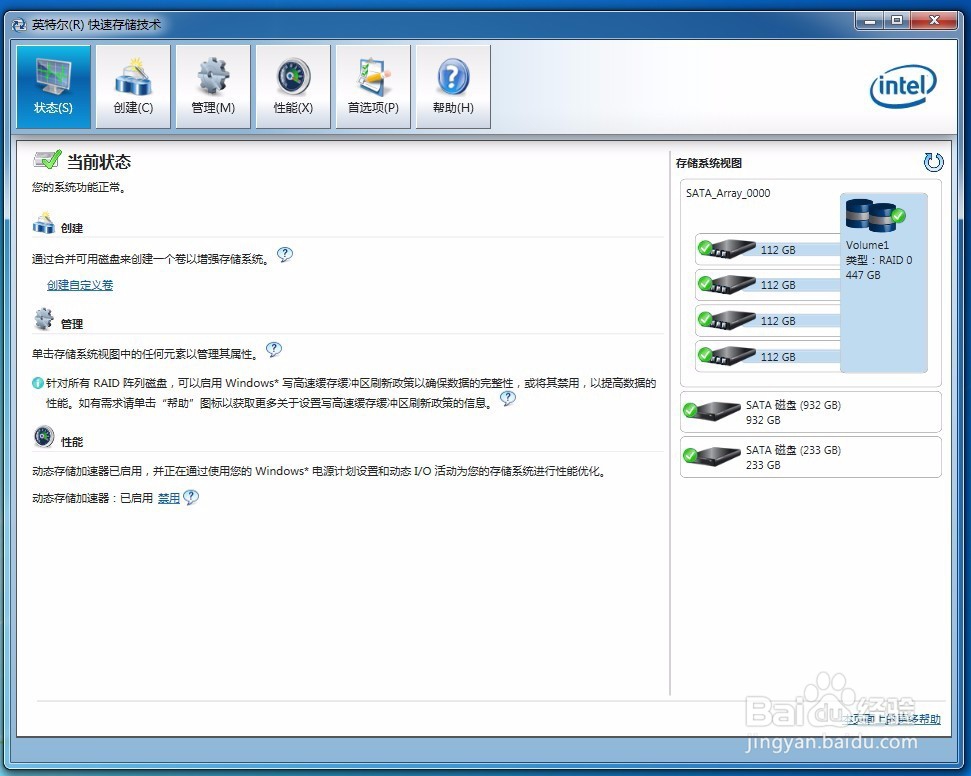Click the 447 GB volume size text
971x776 pixels.
coord(863,275)
